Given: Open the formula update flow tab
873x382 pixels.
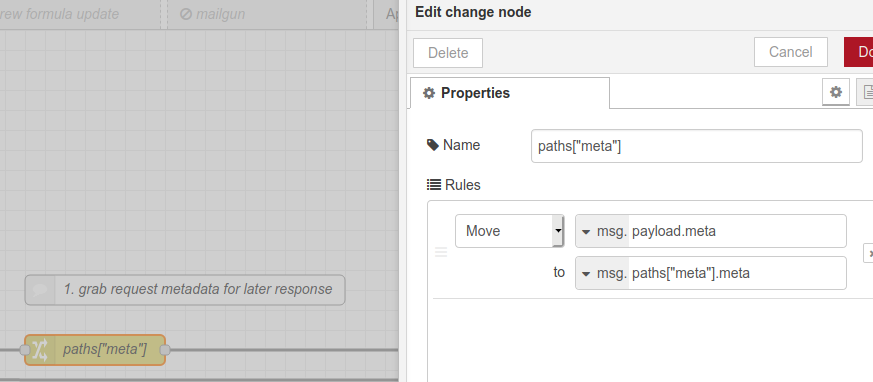Looking at the screenshot, I should 80,14.
